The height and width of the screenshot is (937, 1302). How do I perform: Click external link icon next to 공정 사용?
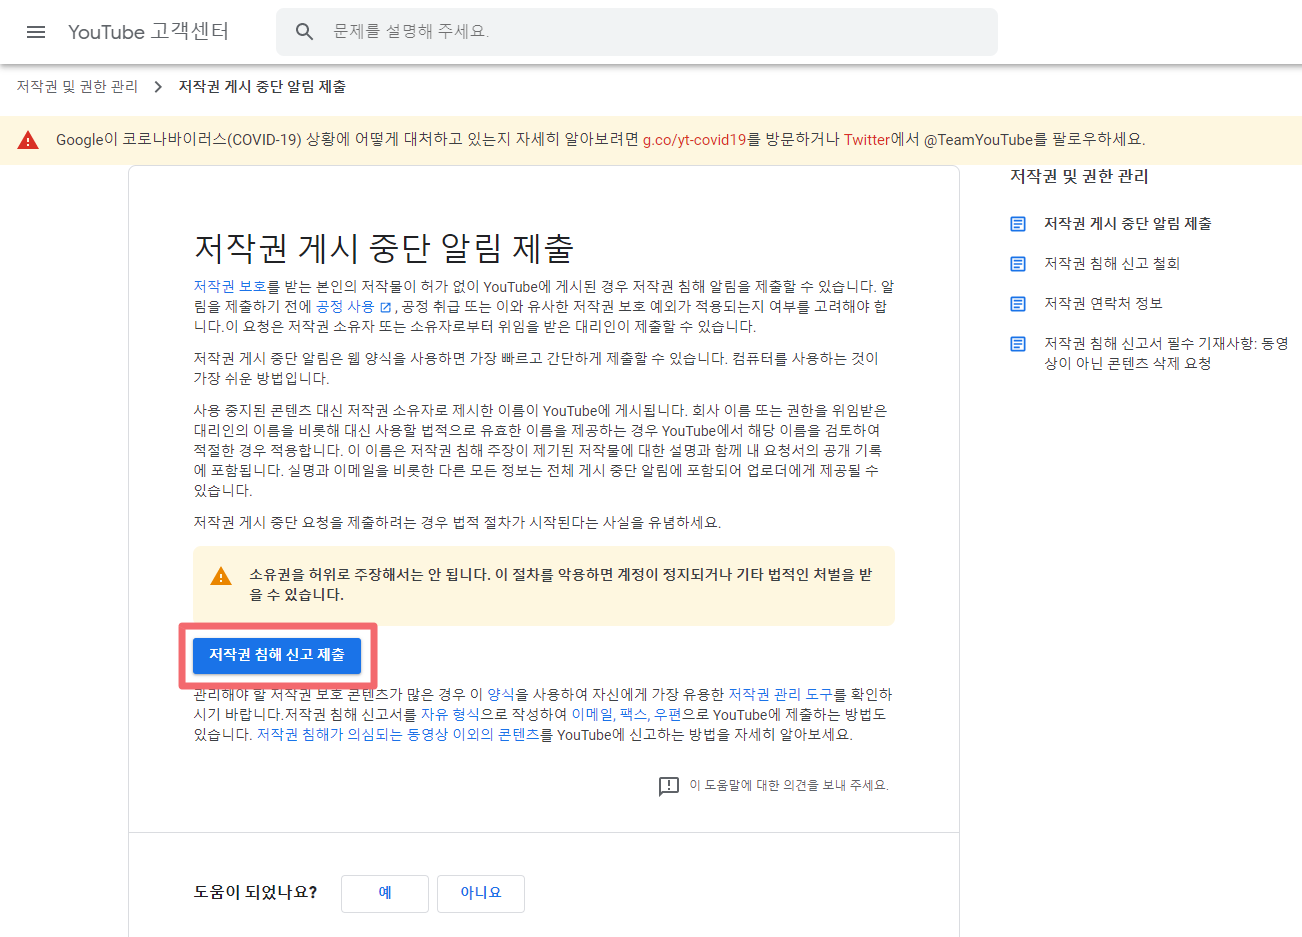tap(385, 307)
